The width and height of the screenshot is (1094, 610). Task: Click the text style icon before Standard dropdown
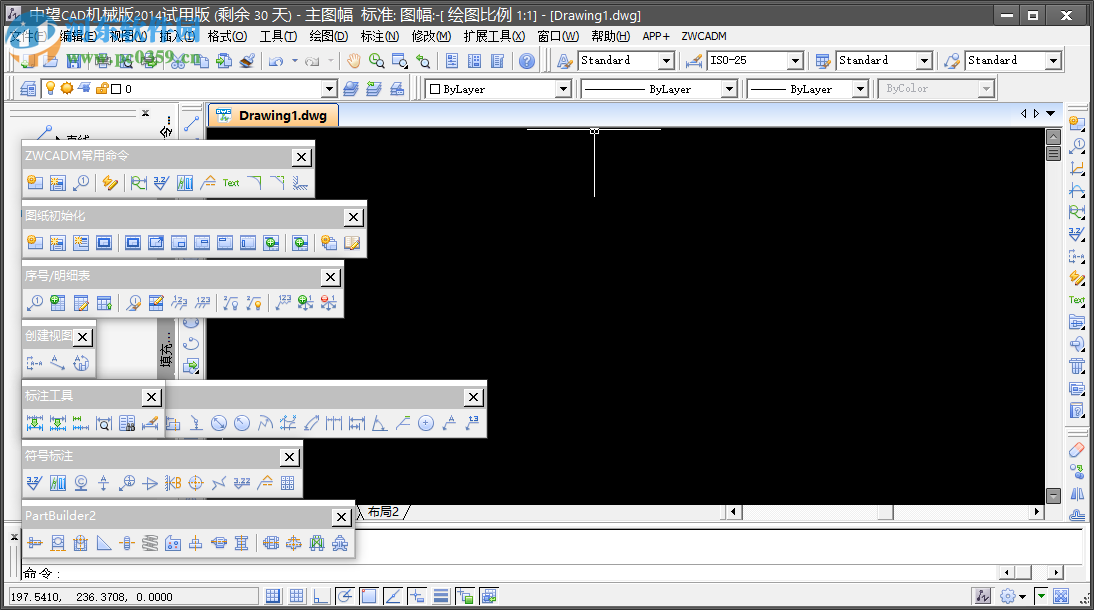coord(564,61)
